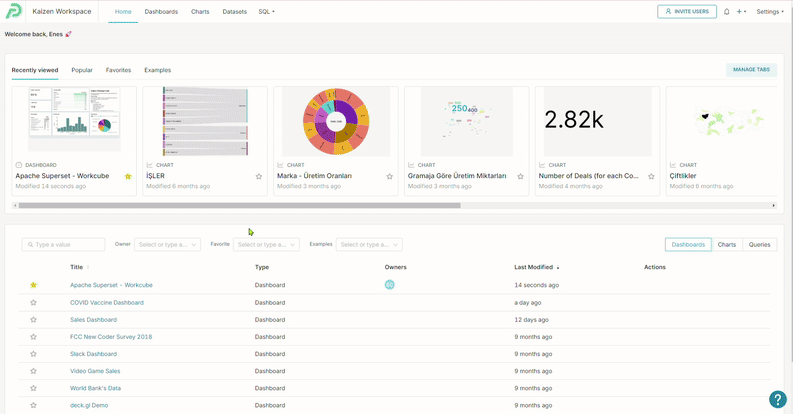Expand the Owner filter dropdown
The width and height of the screenshot is (793, 414).
point(167,244)
